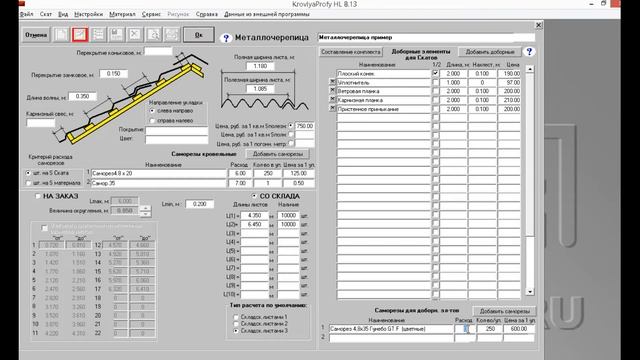Click the list rows toolbar icon

98,35
